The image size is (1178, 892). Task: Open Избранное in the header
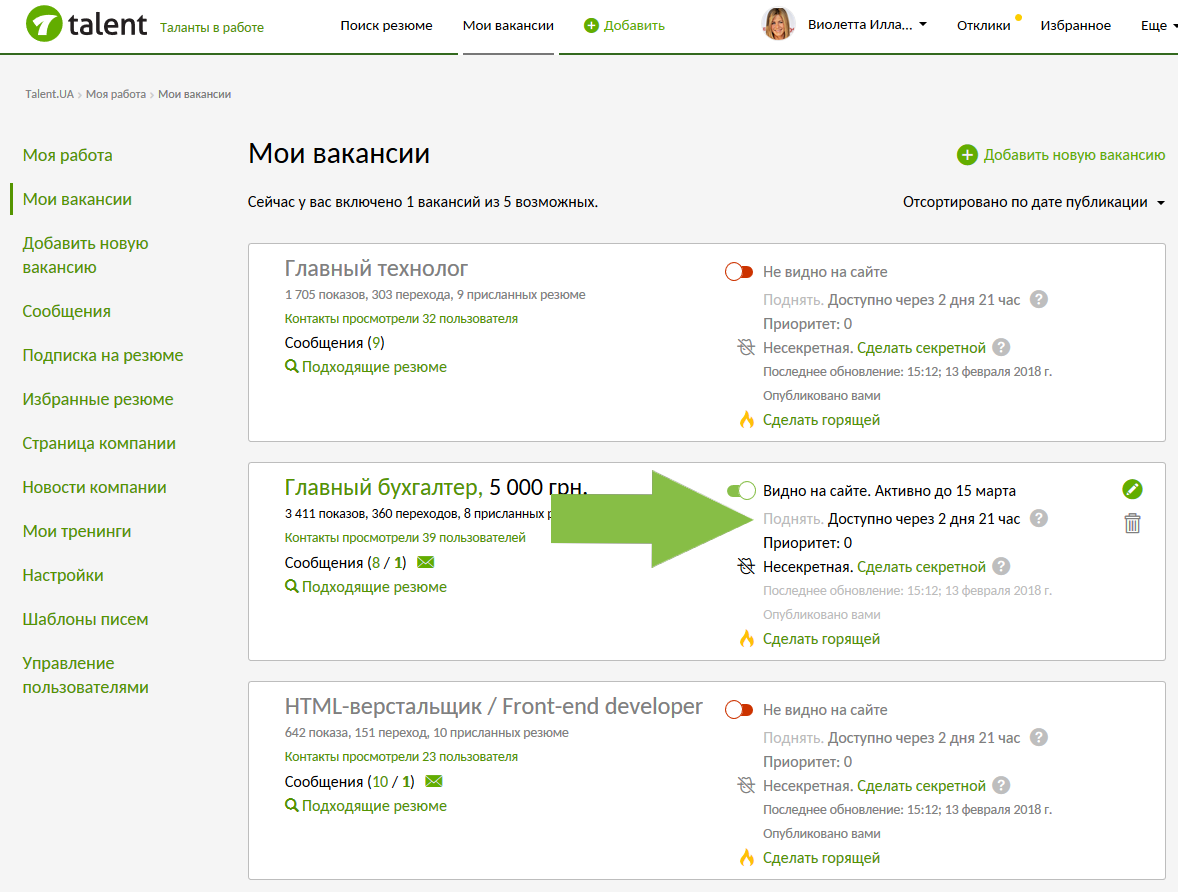(1075, 26)
